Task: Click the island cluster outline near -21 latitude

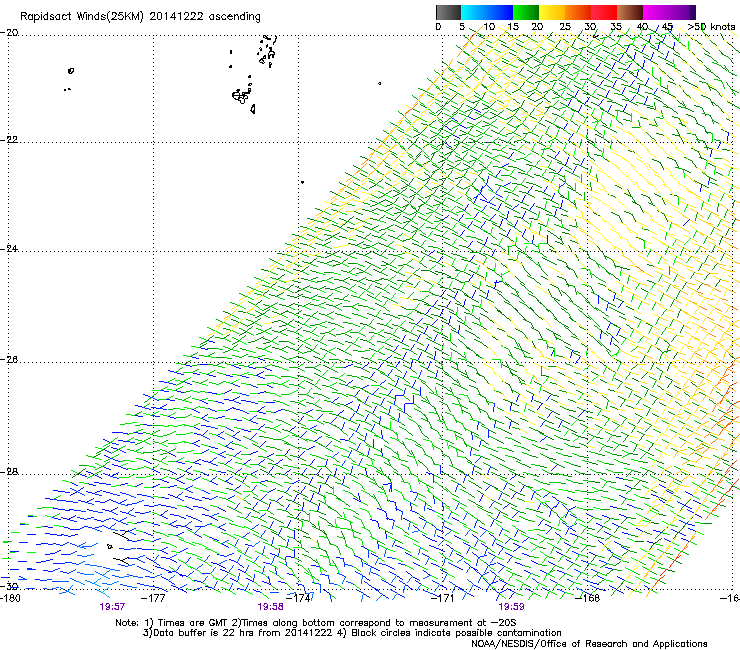Action: coord(243,96)
